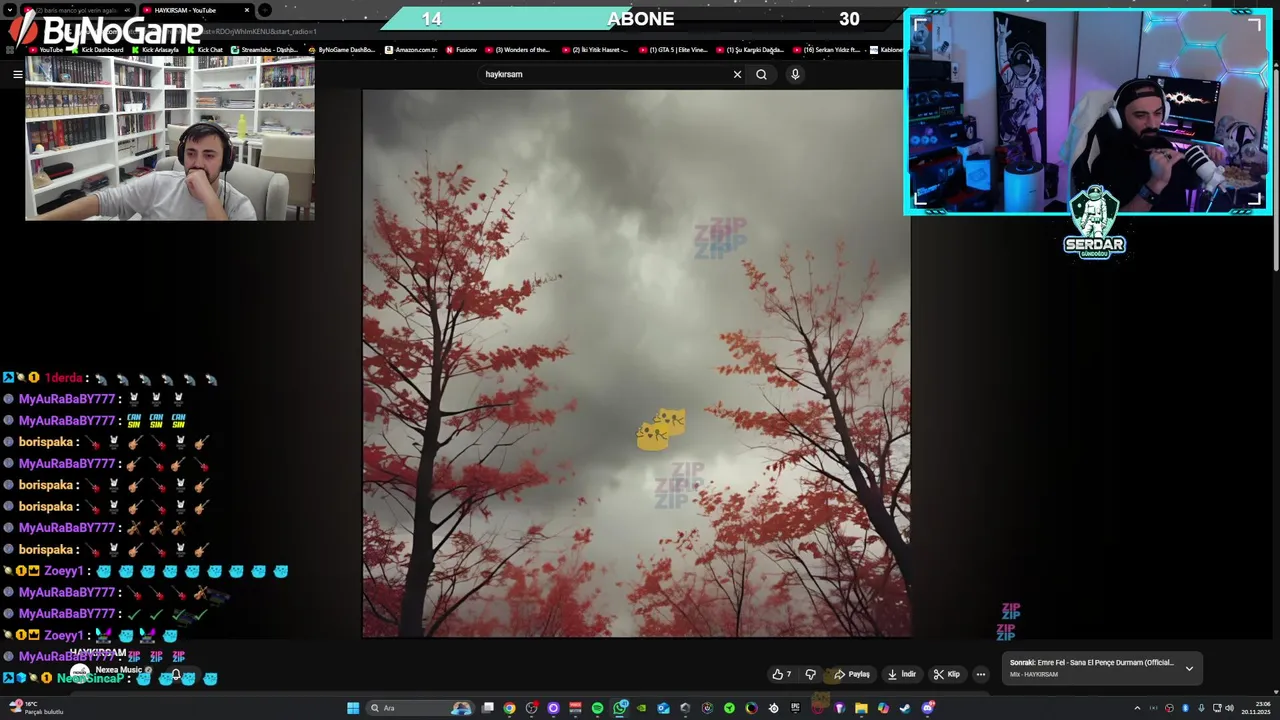Click the microphone tray icon
The image size is (1280, 720).
1201,708
